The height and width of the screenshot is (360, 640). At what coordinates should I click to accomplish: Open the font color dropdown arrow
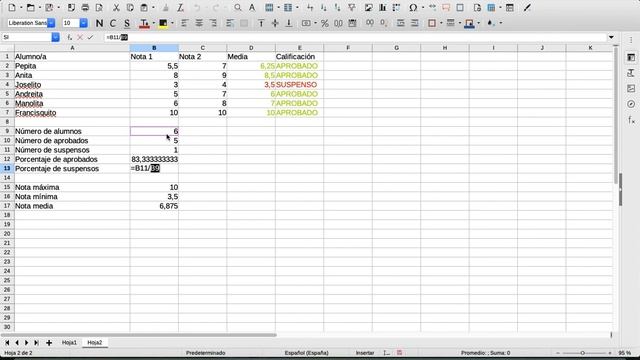[x=153, y=23]
